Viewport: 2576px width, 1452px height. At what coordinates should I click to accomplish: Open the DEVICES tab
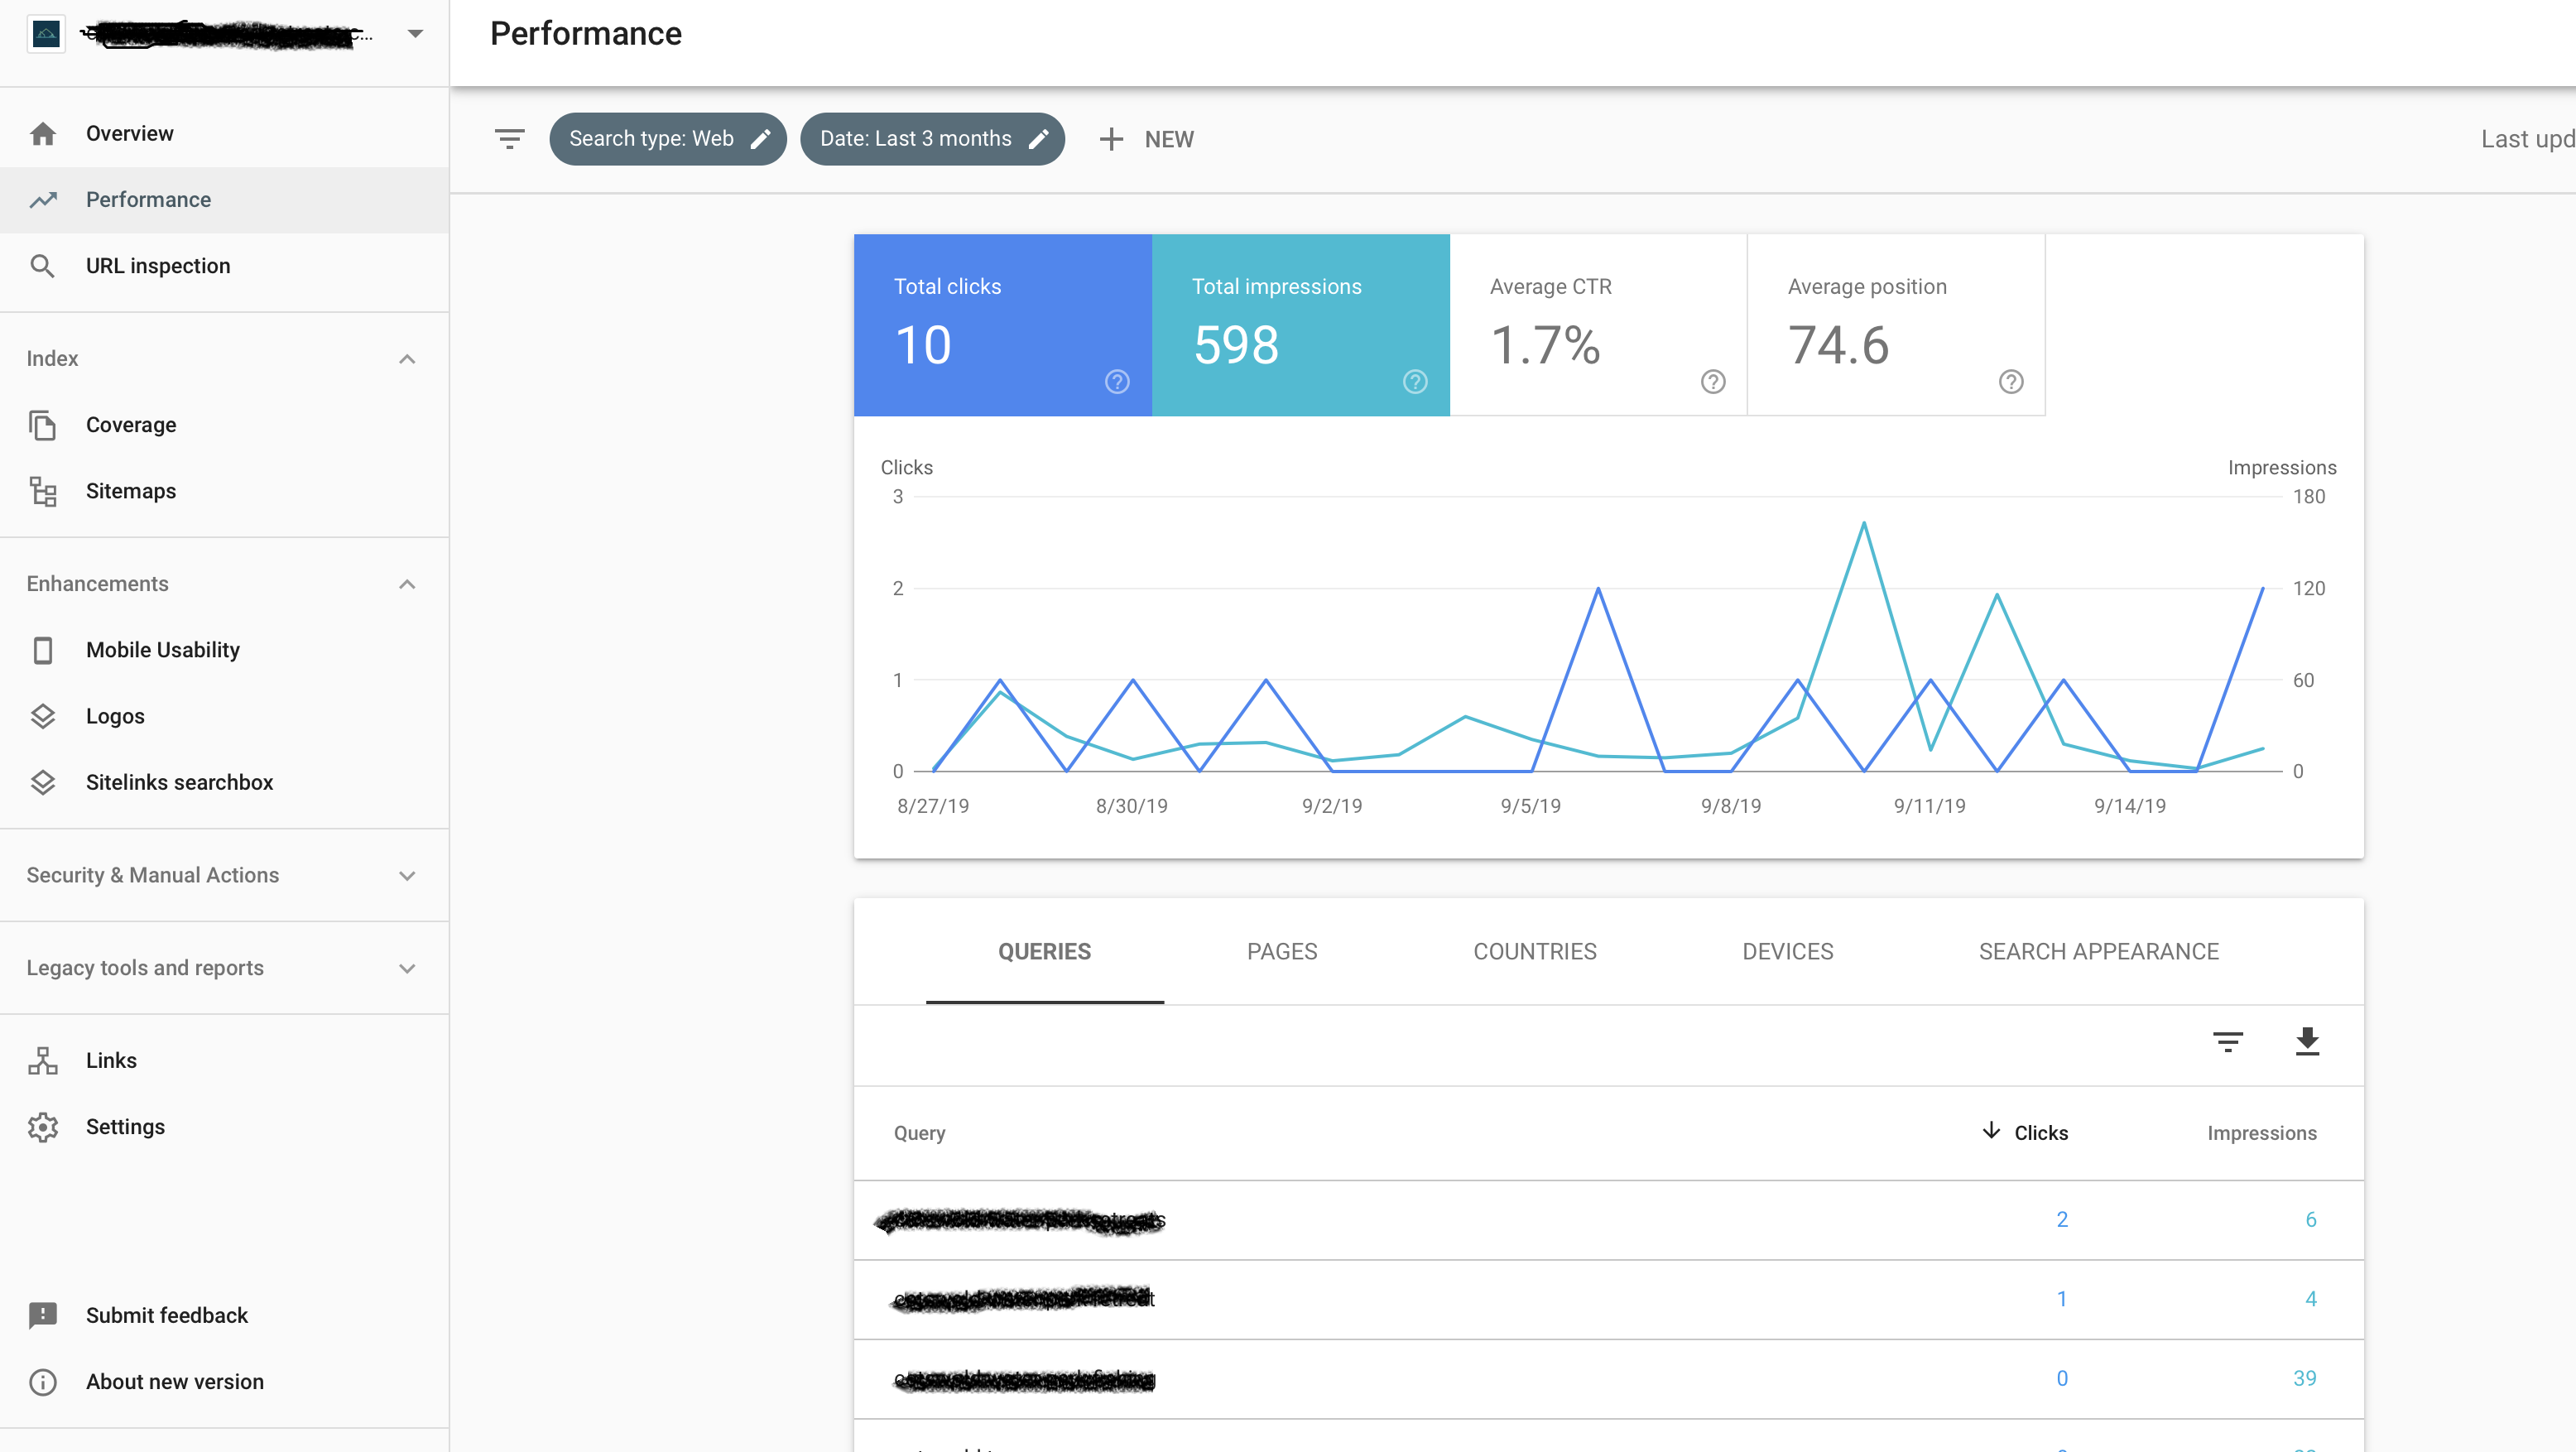(x=1788, y=951)
